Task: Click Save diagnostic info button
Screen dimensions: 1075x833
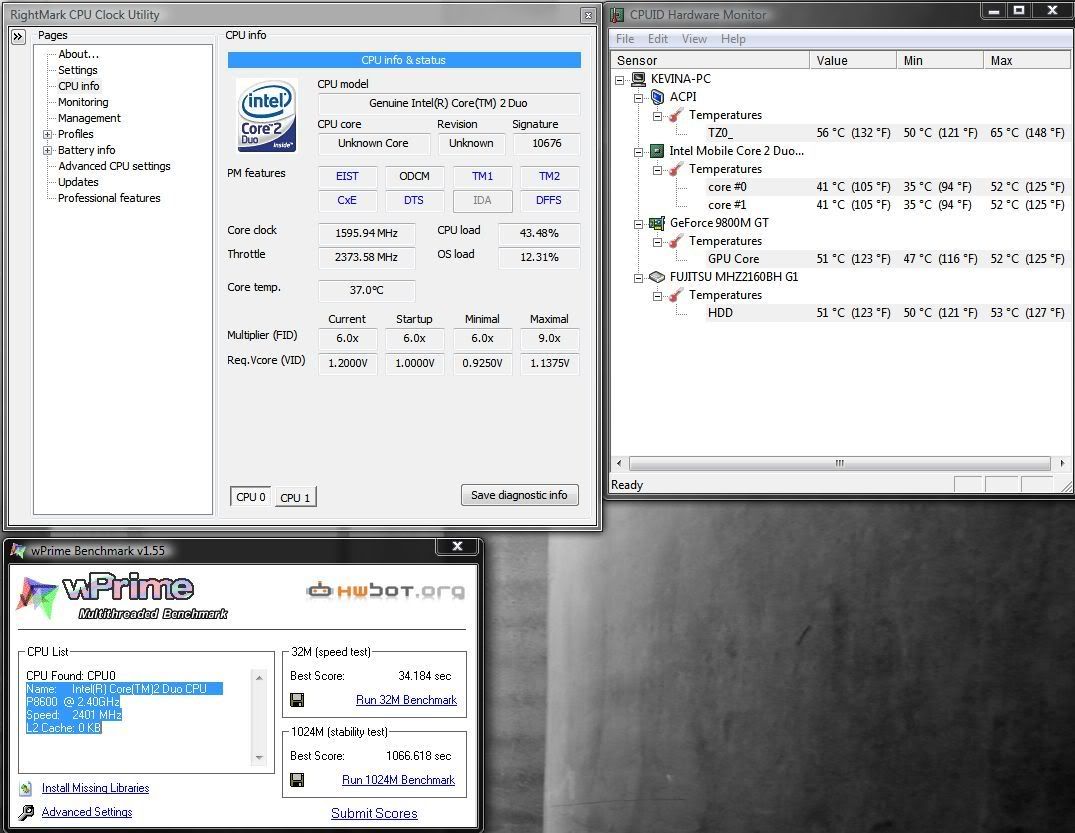Action: pyautogui.click(x=520, y=495)
